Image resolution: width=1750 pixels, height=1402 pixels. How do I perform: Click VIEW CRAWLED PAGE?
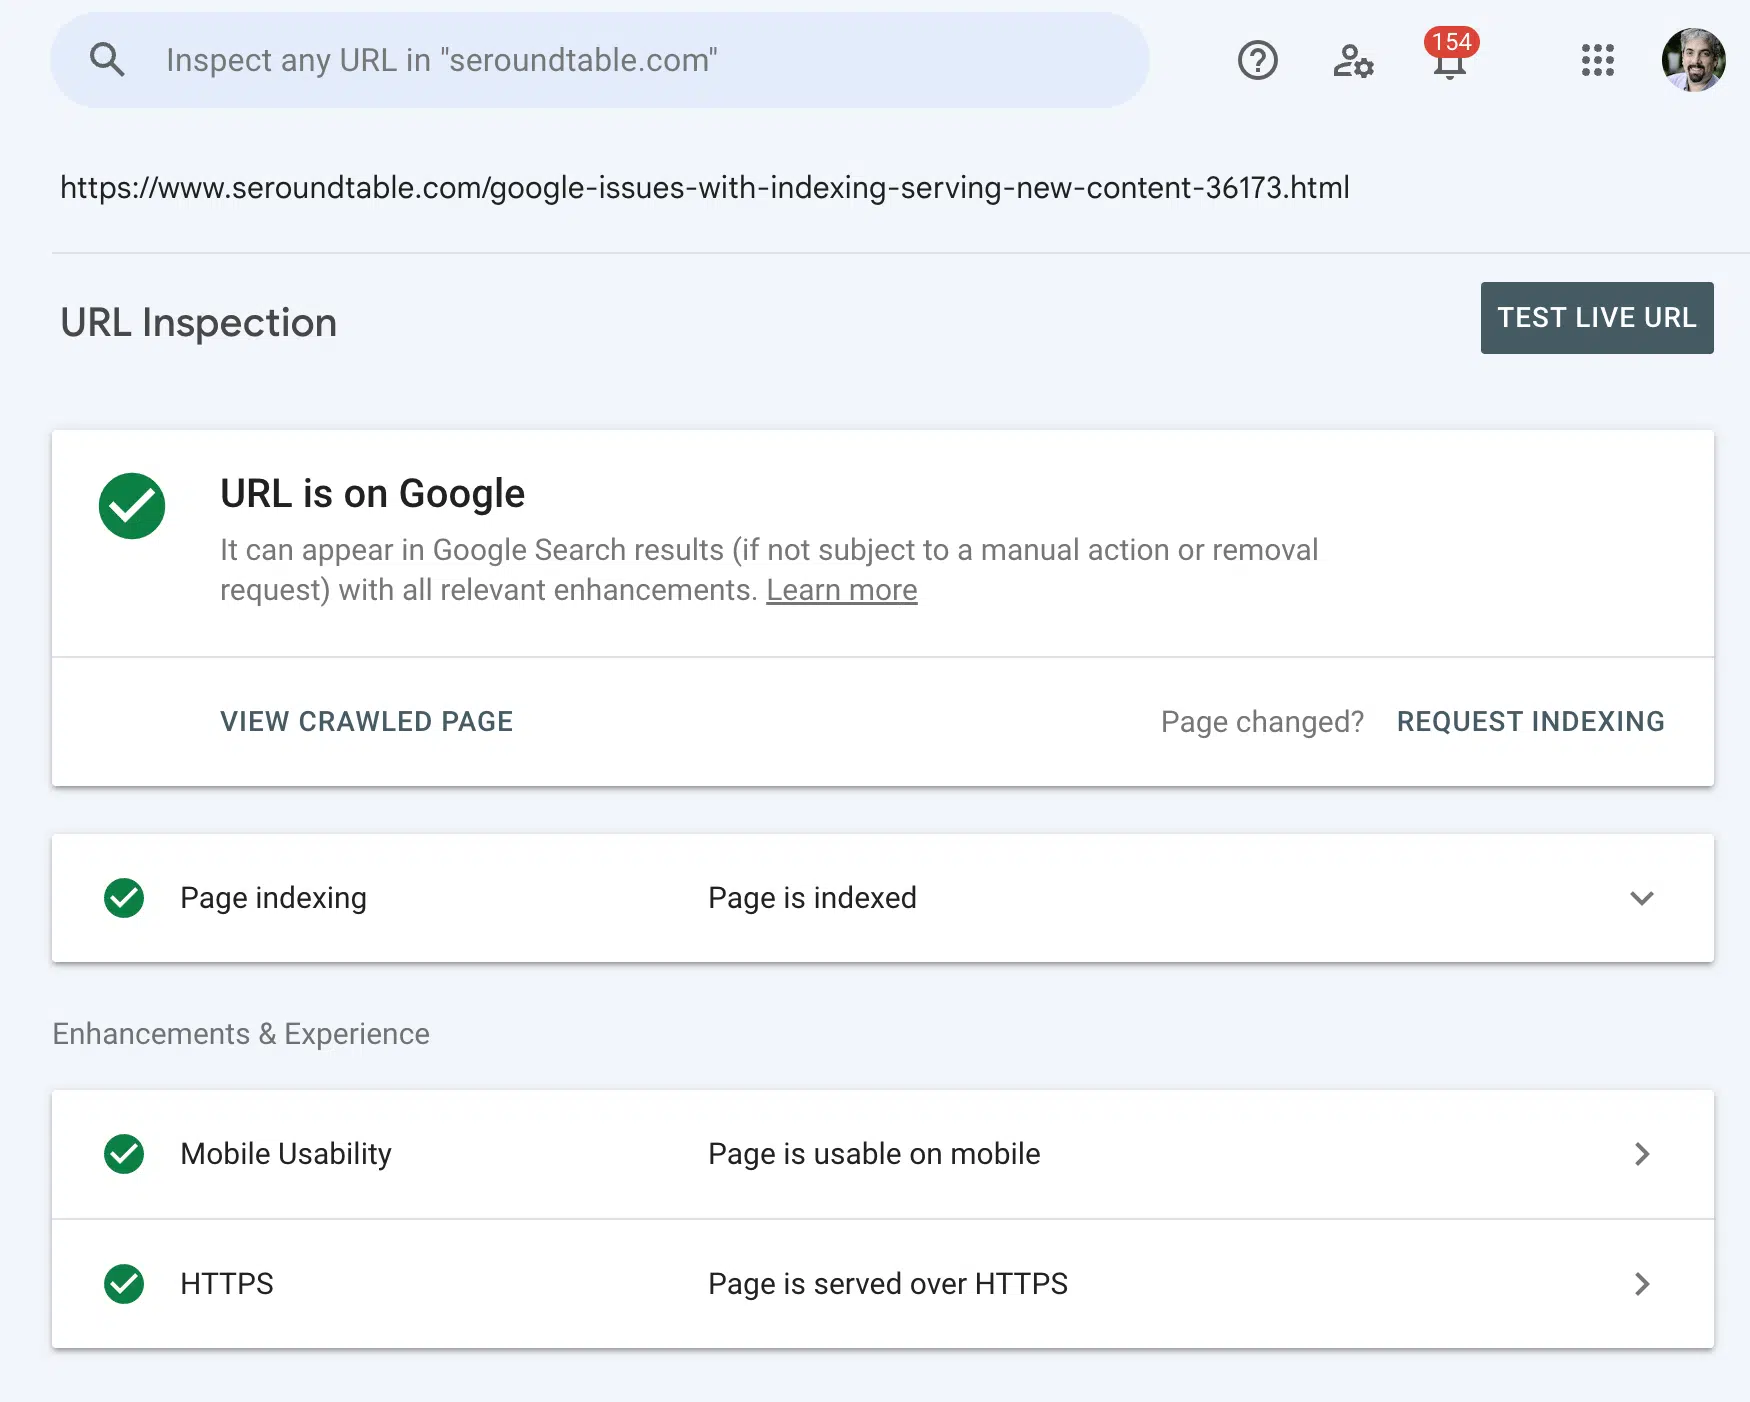[366, 722]
